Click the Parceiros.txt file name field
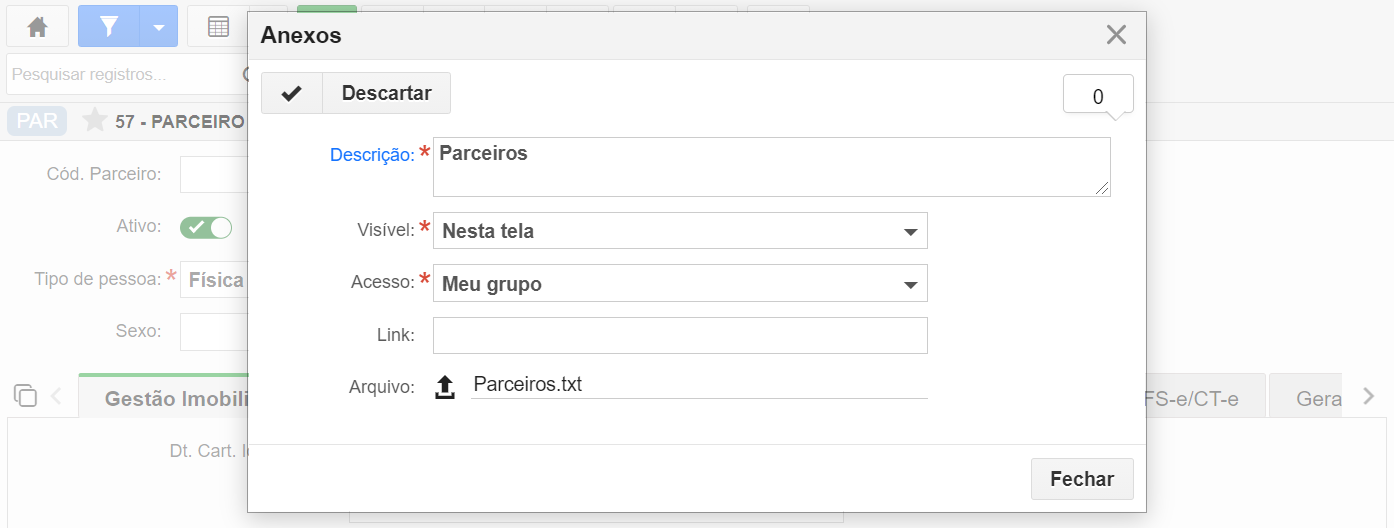 pos(699,385)
